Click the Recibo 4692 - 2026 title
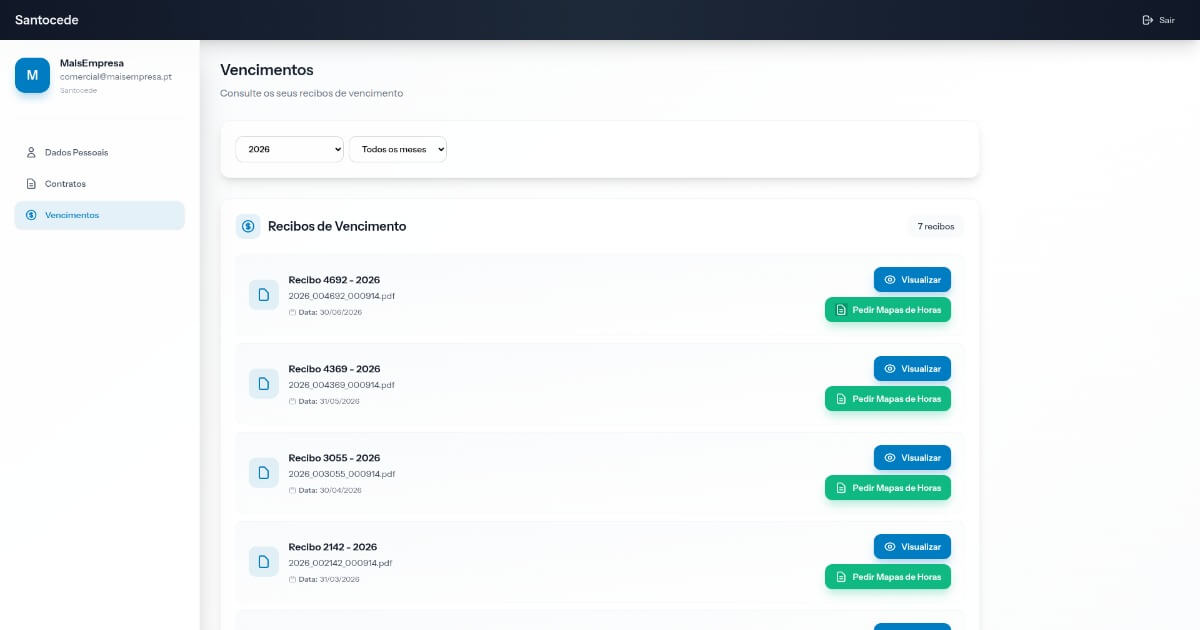 (x=334, y=280)
